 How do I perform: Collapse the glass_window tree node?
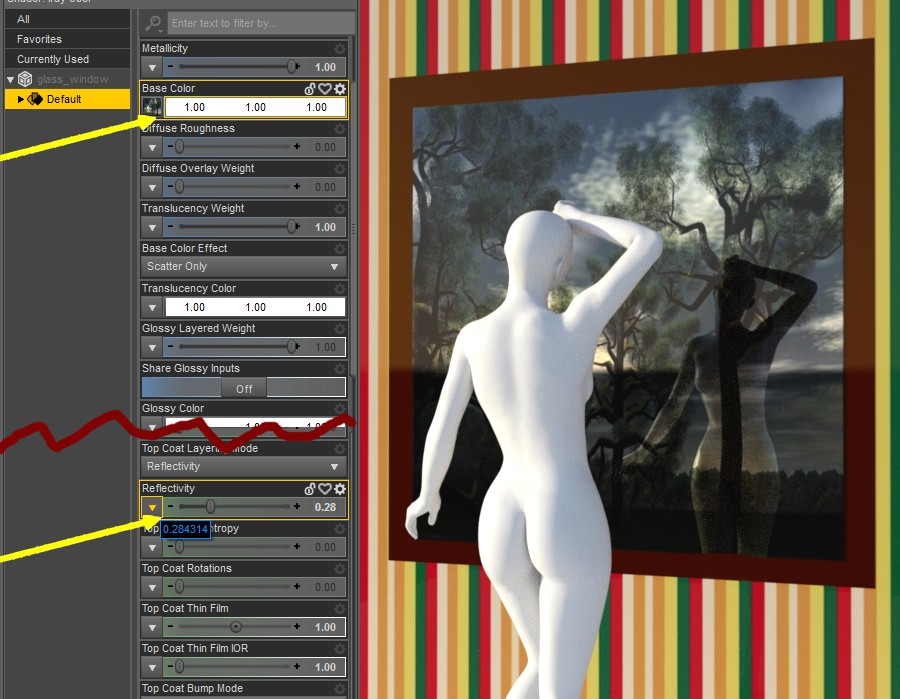[x=10, y=79]
